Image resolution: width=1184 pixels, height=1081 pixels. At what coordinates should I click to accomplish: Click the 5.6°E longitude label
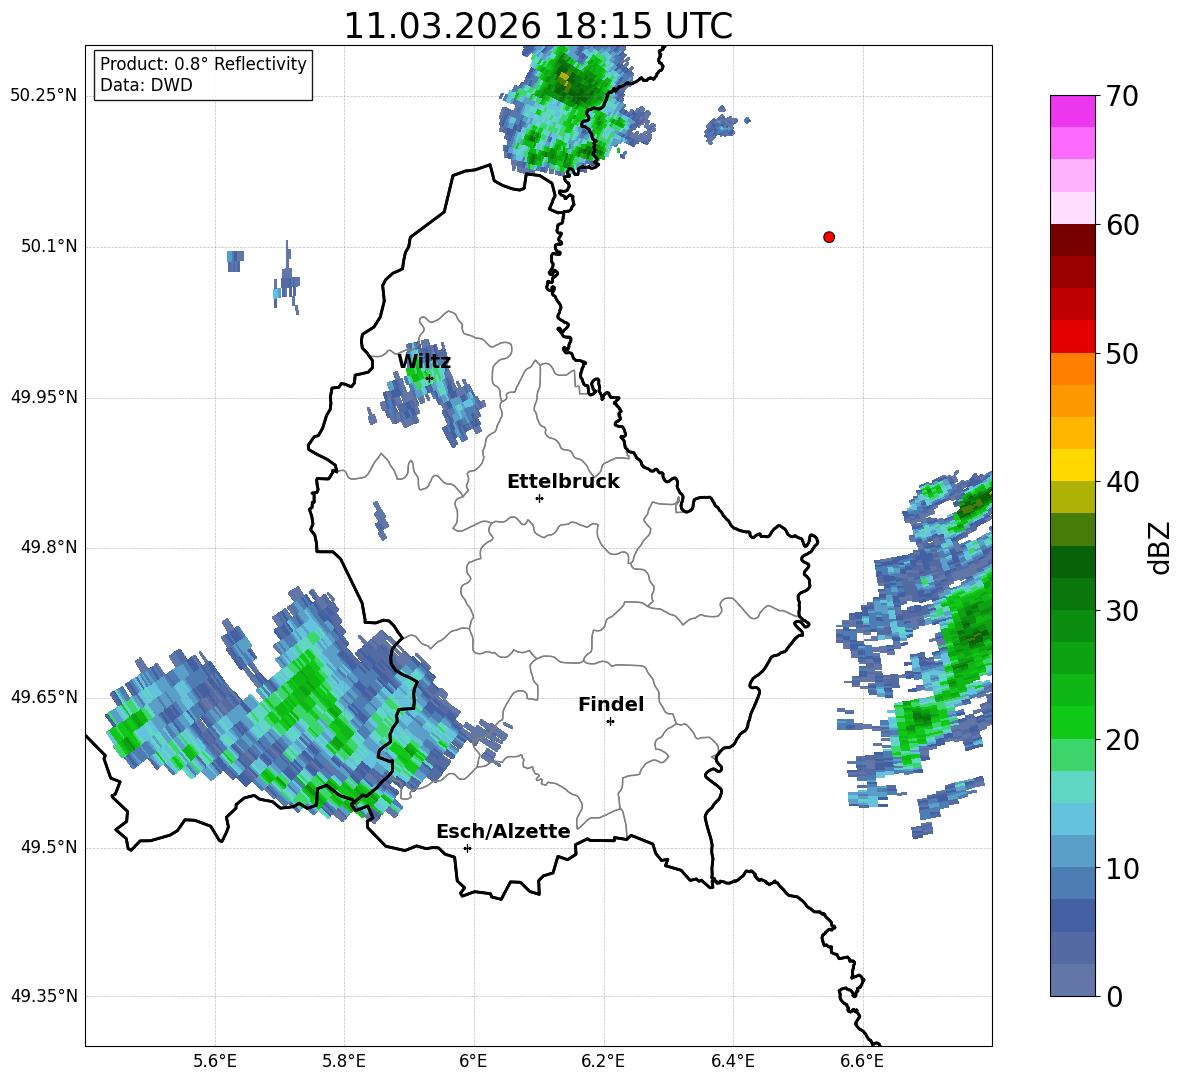pyautogui.click(x=215, y=1061)
